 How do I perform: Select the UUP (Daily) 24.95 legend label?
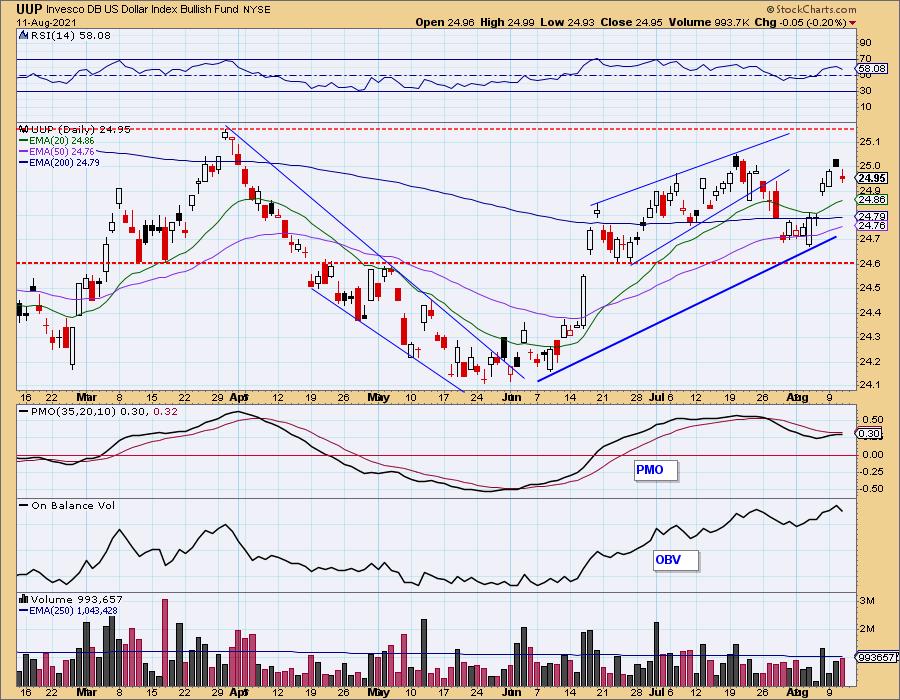tap(80, 129)
